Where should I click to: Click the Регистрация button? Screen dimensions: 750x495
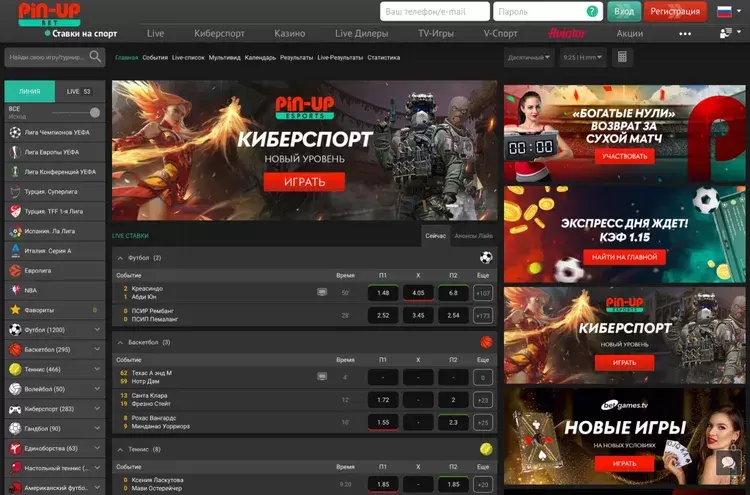pos(675,11)
